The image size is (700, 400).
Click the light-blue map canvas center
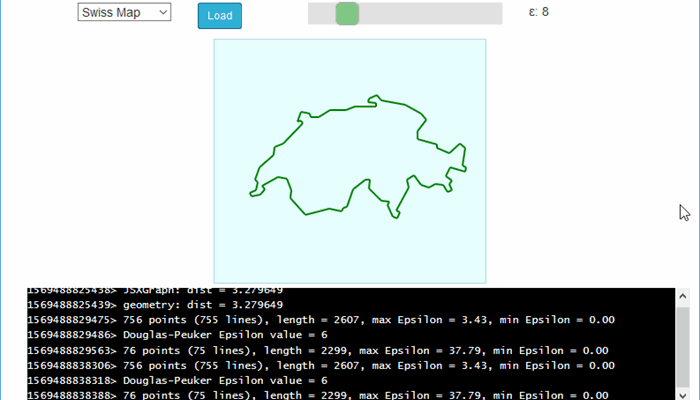(350, 161)
